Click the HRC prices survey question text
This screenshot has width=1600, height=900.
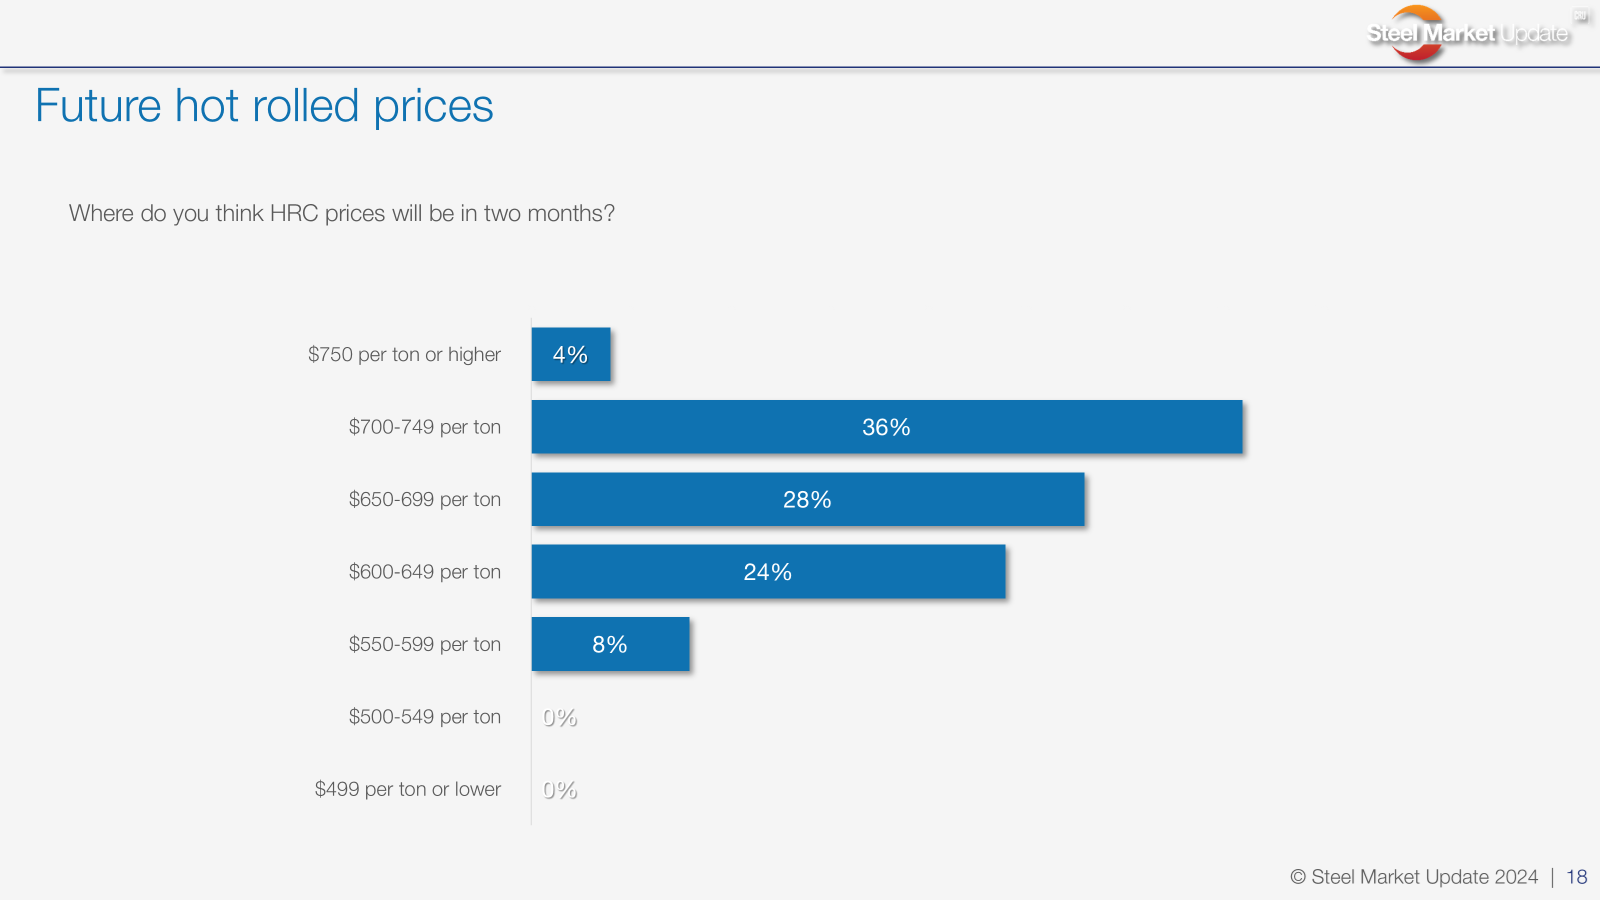(341, 214)
